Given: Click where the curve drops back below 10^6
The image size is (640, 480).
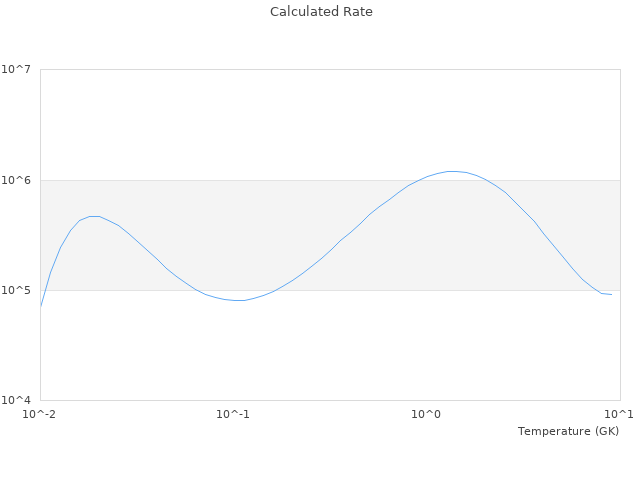Looking at the screenshot, I should (487, 180).
